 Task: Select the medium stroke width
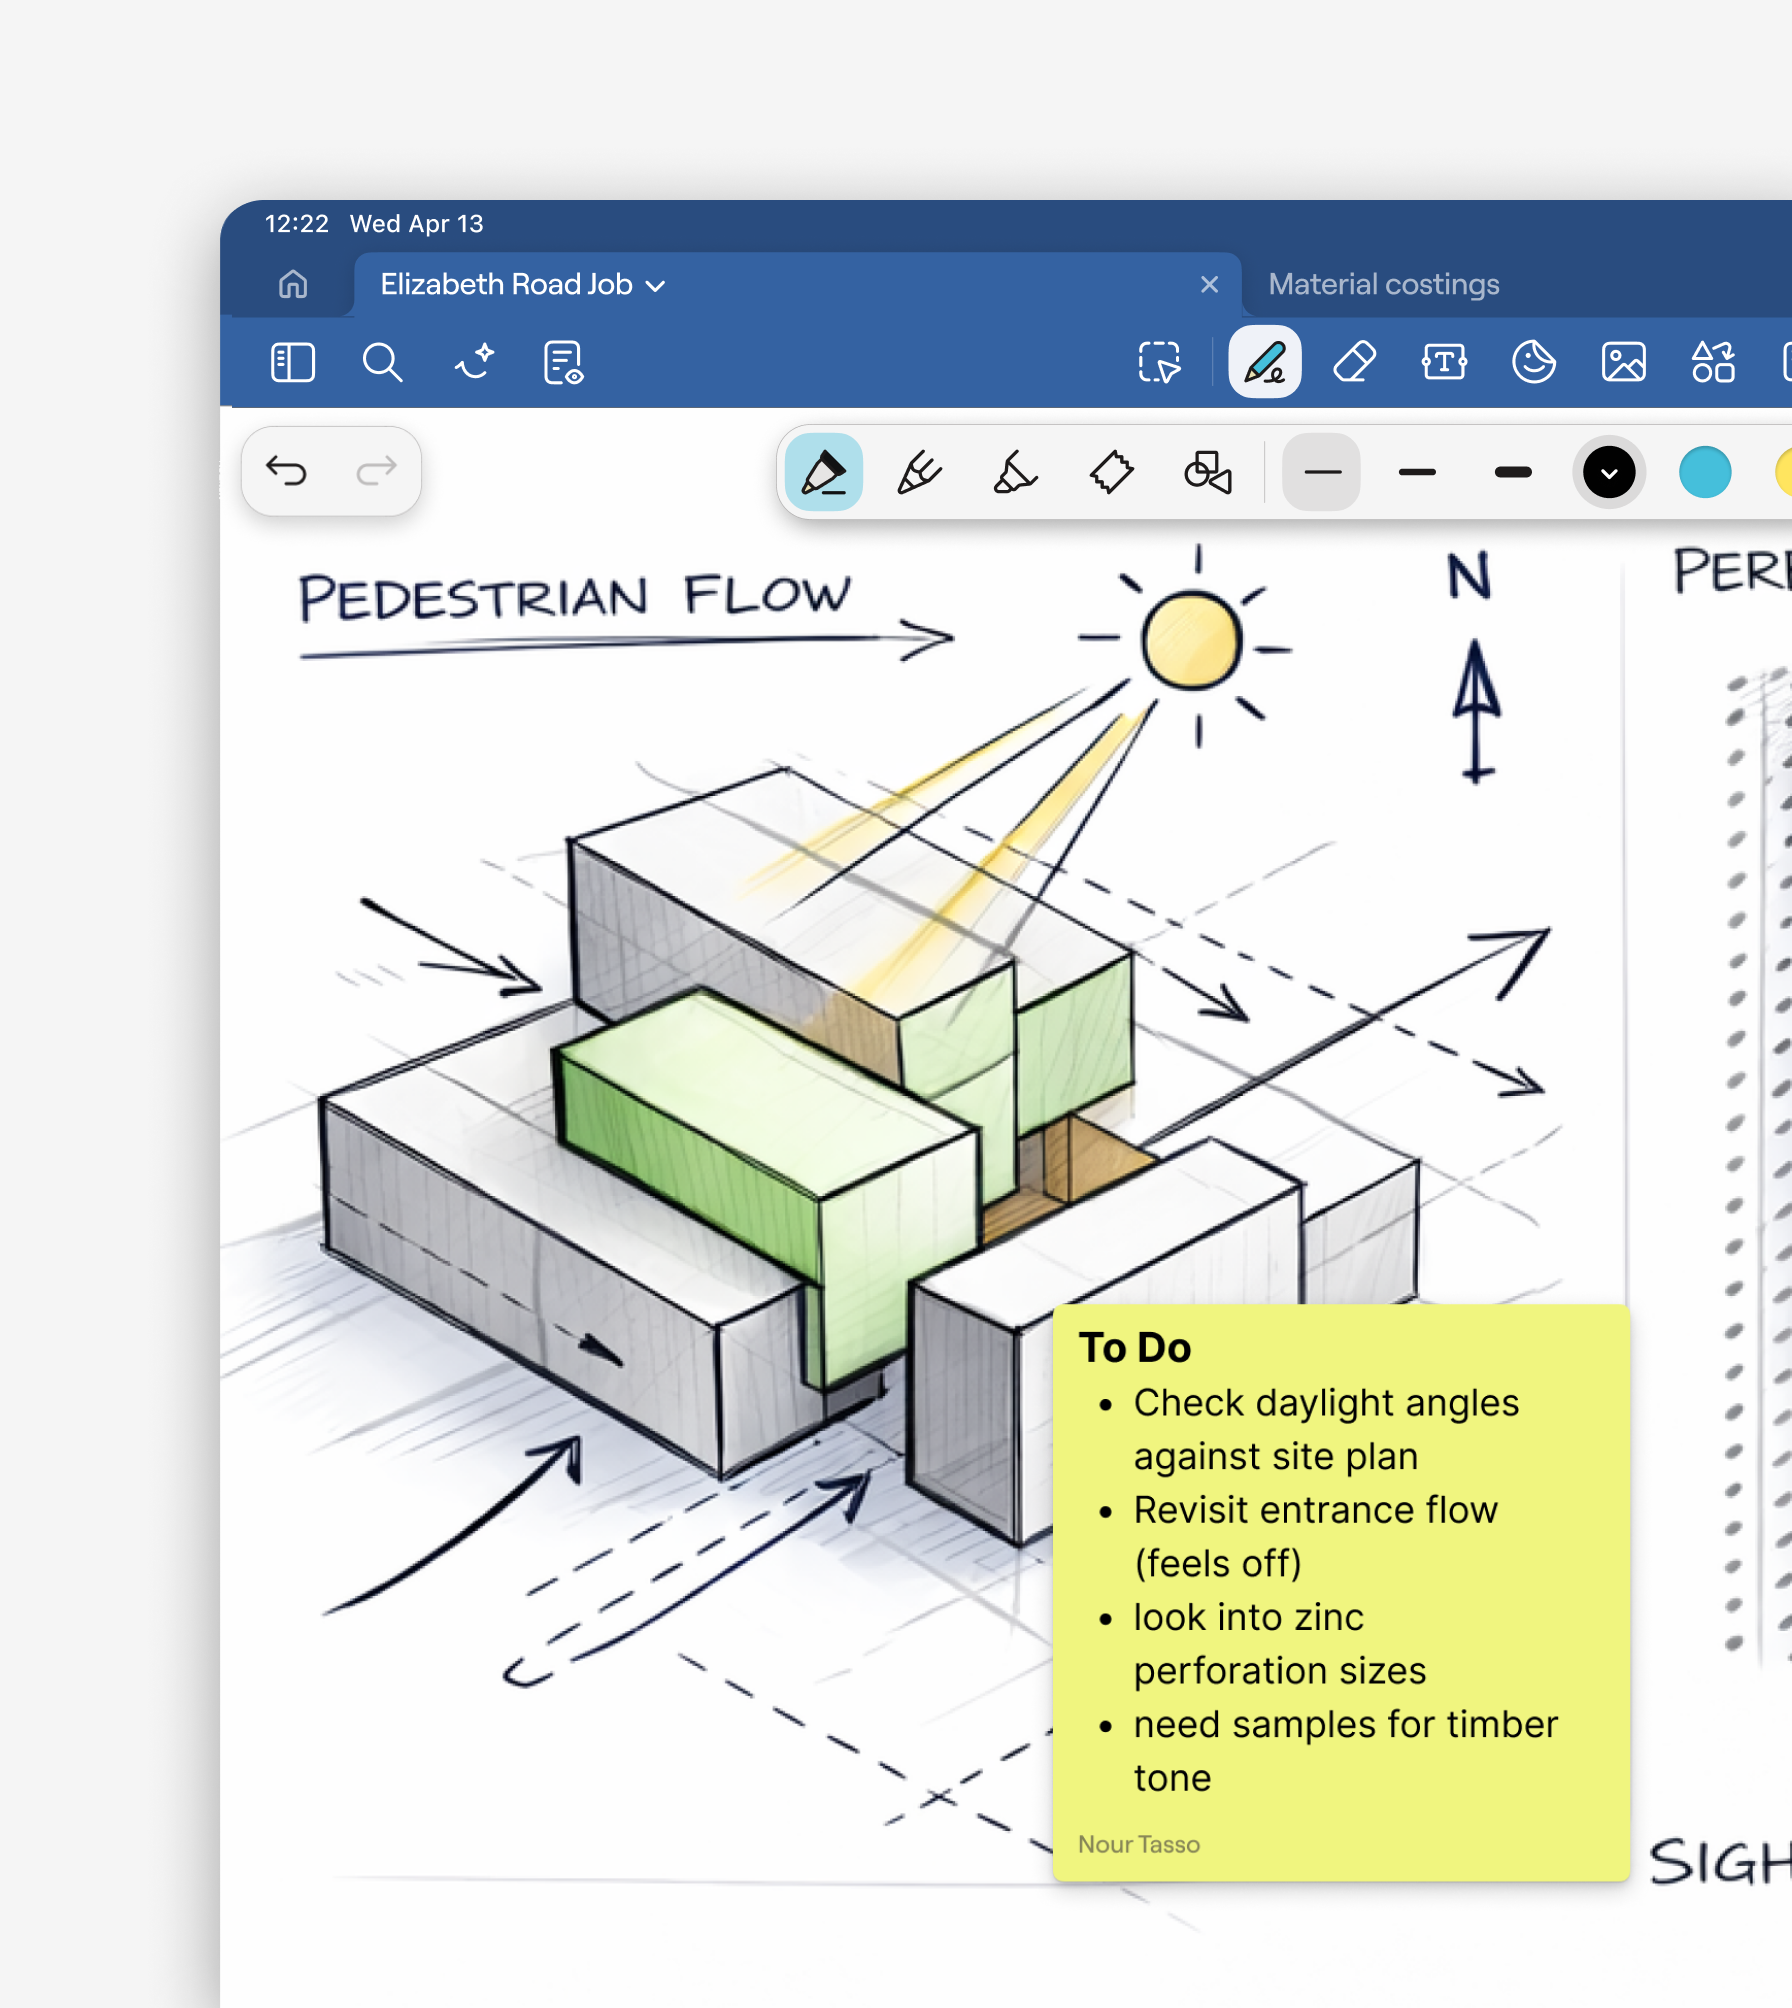point(1417,472)
